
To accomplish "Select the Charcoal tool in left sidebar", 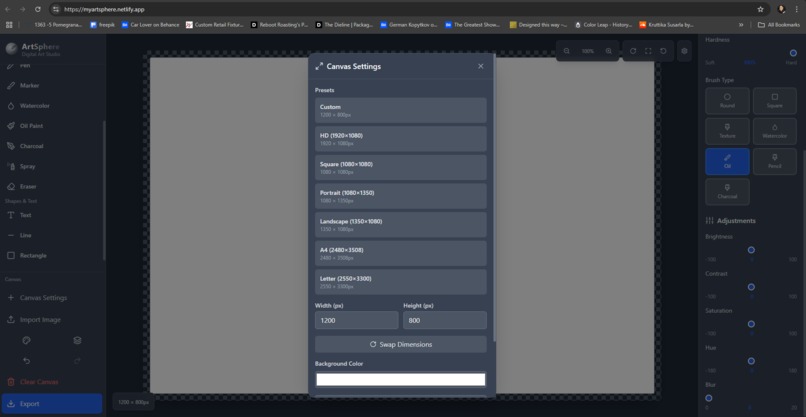I will [x=51, y=146].
